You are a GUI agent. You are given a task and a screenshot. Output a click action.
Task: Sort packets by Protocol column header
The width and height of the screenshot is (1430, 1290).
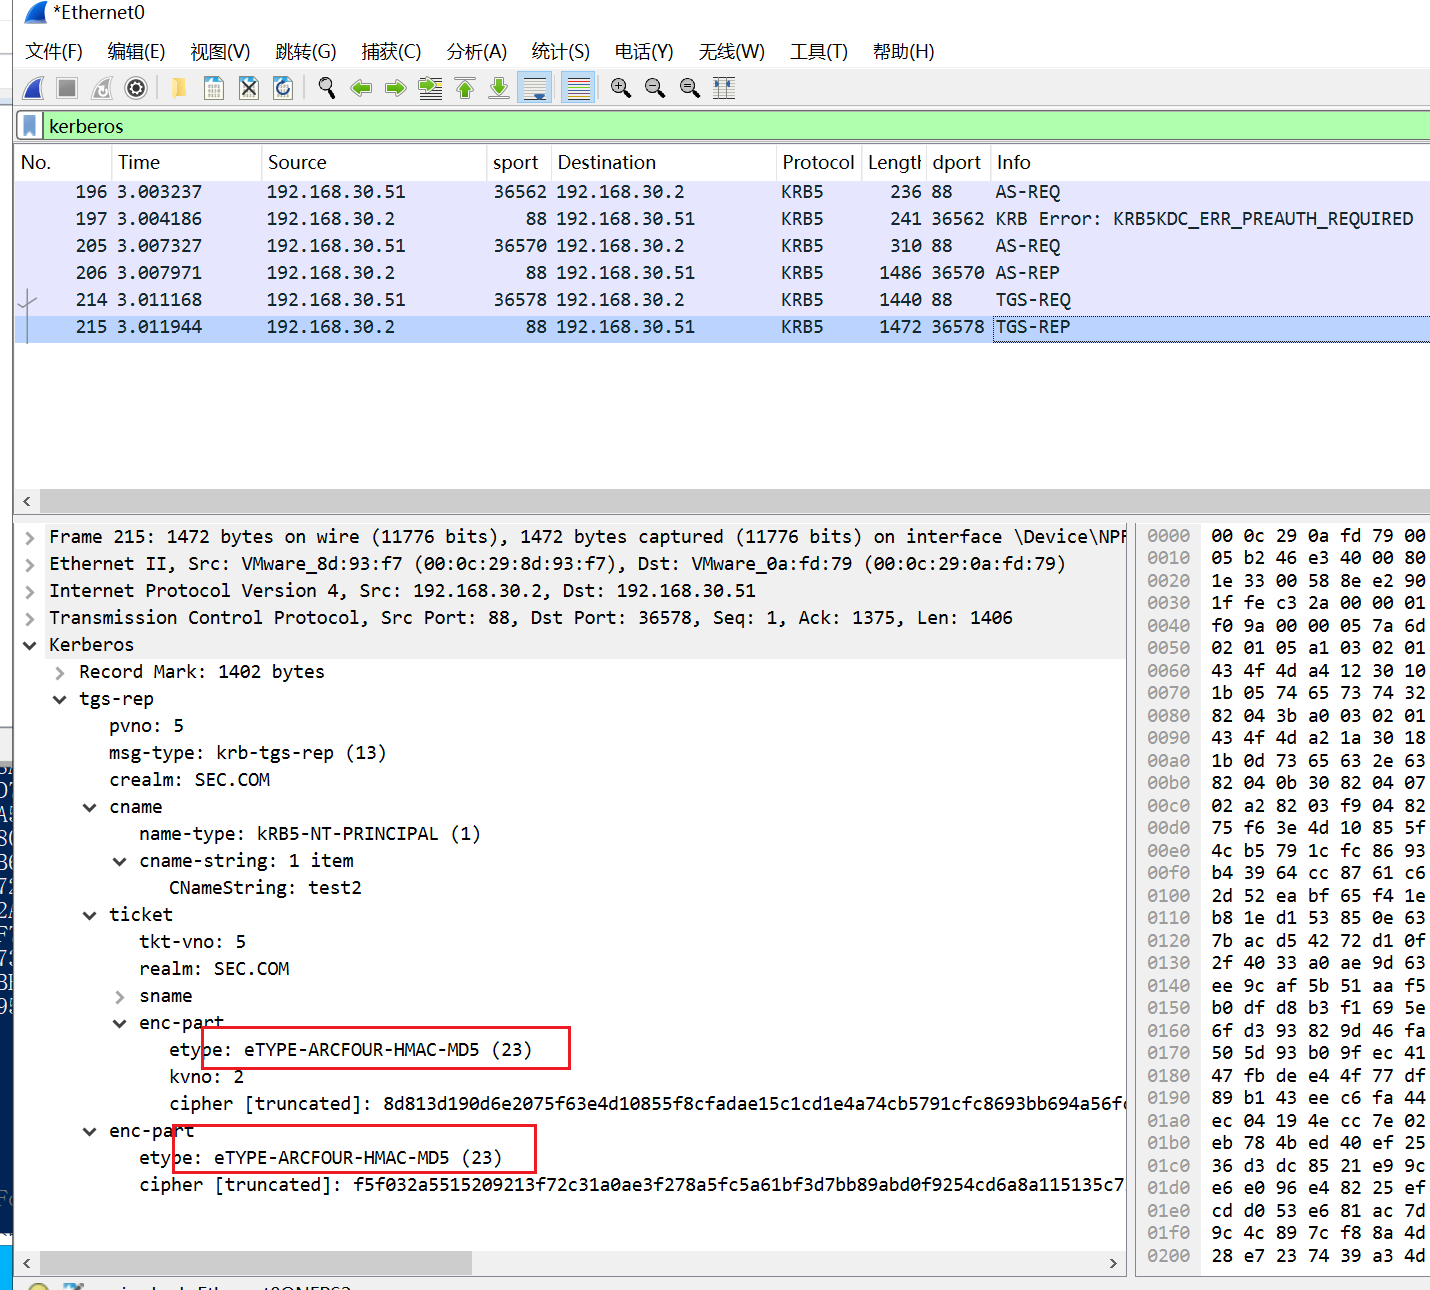(x=817, y=162)
